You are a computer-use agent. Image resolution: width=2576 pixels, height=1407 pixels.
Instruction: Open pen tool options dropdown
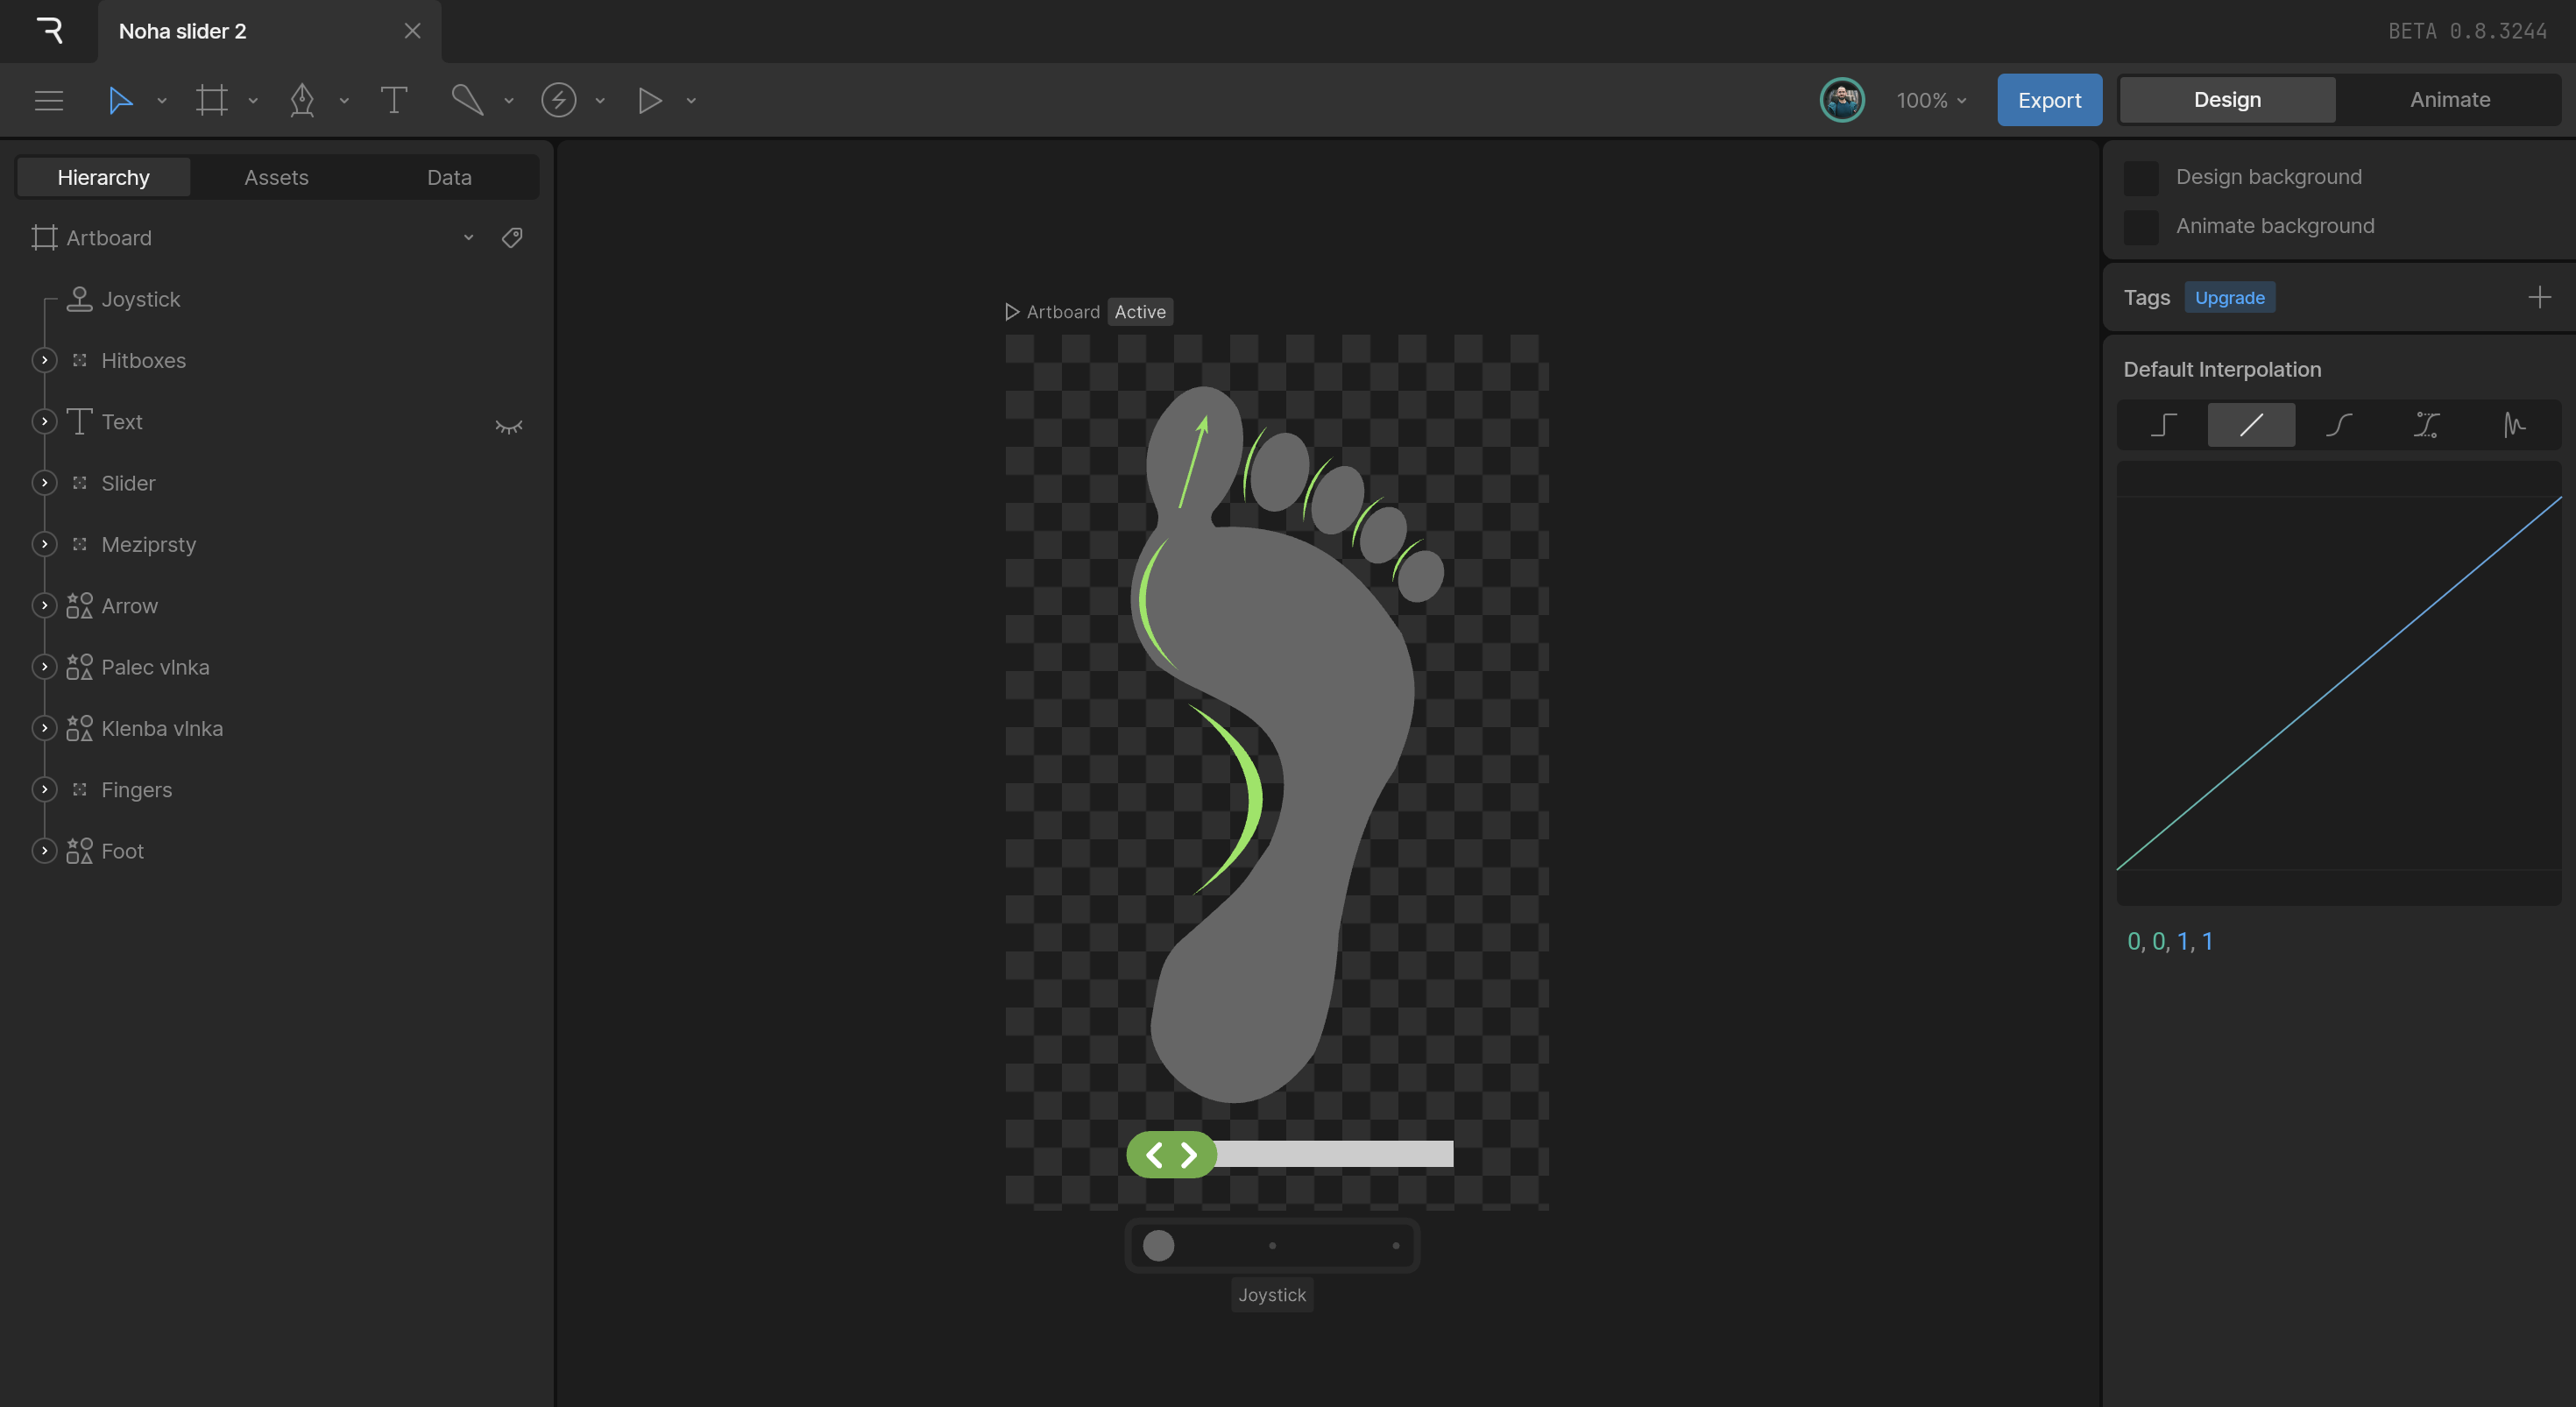coord(344,101)
